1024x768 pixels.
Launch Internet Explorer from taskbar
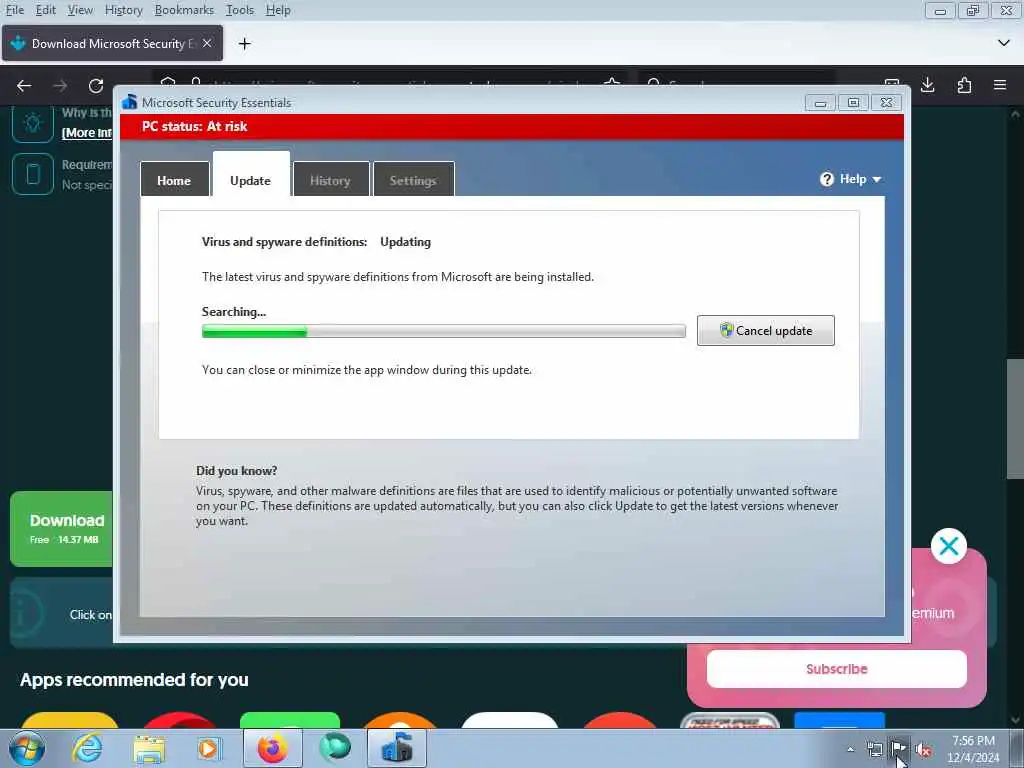coord(87,748)
